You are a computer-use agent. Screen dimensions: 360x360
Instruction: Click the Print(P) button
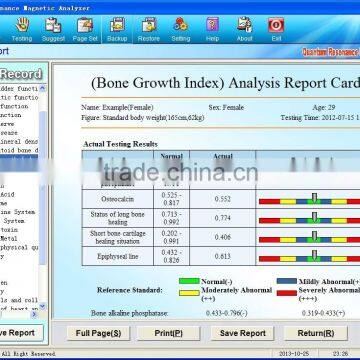click(x=169, y=333)
